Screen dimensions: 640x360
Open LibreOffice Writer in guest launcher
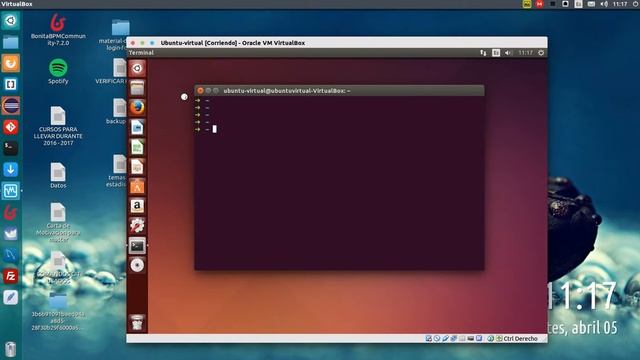[137, 127]
